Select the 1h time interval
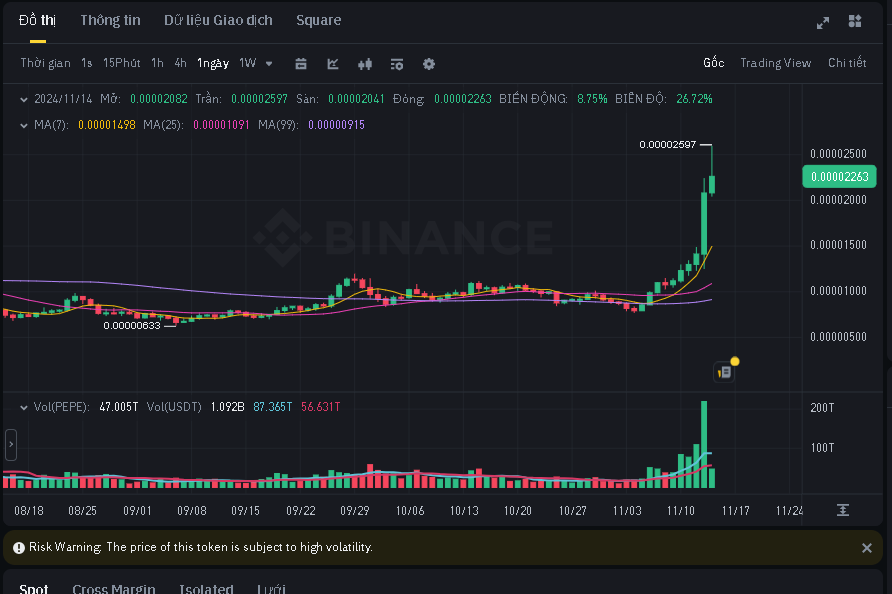892x594 pixels. tap(157, 63)
